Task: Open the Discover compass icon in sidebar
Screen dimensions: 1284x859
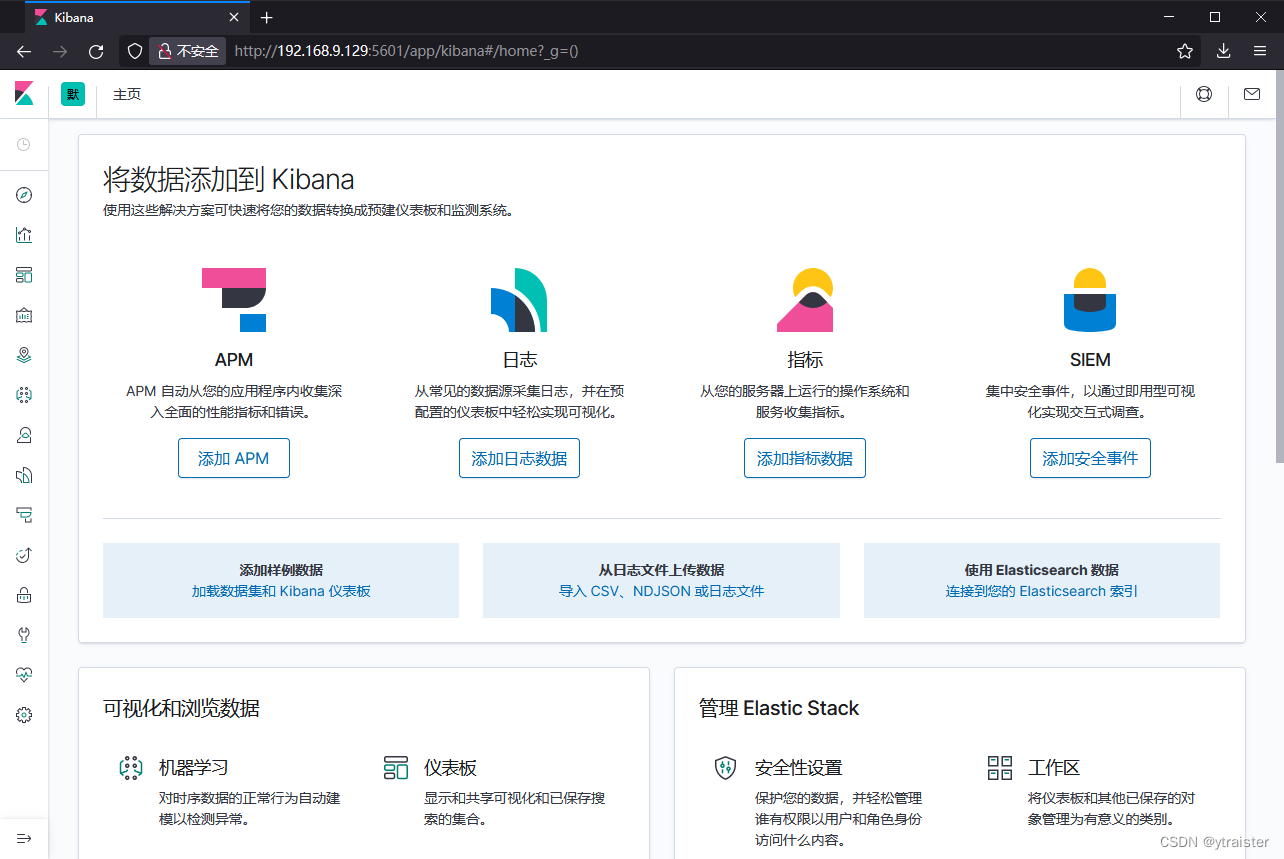Action: coord(24,195)
